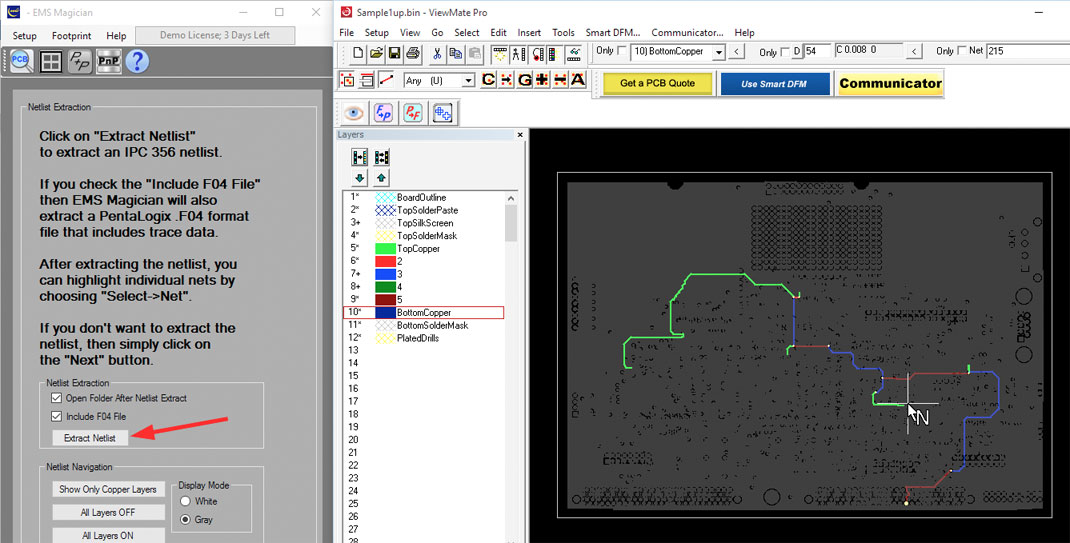
Task: Select the White display mode radio button
Action: [185, 501]
